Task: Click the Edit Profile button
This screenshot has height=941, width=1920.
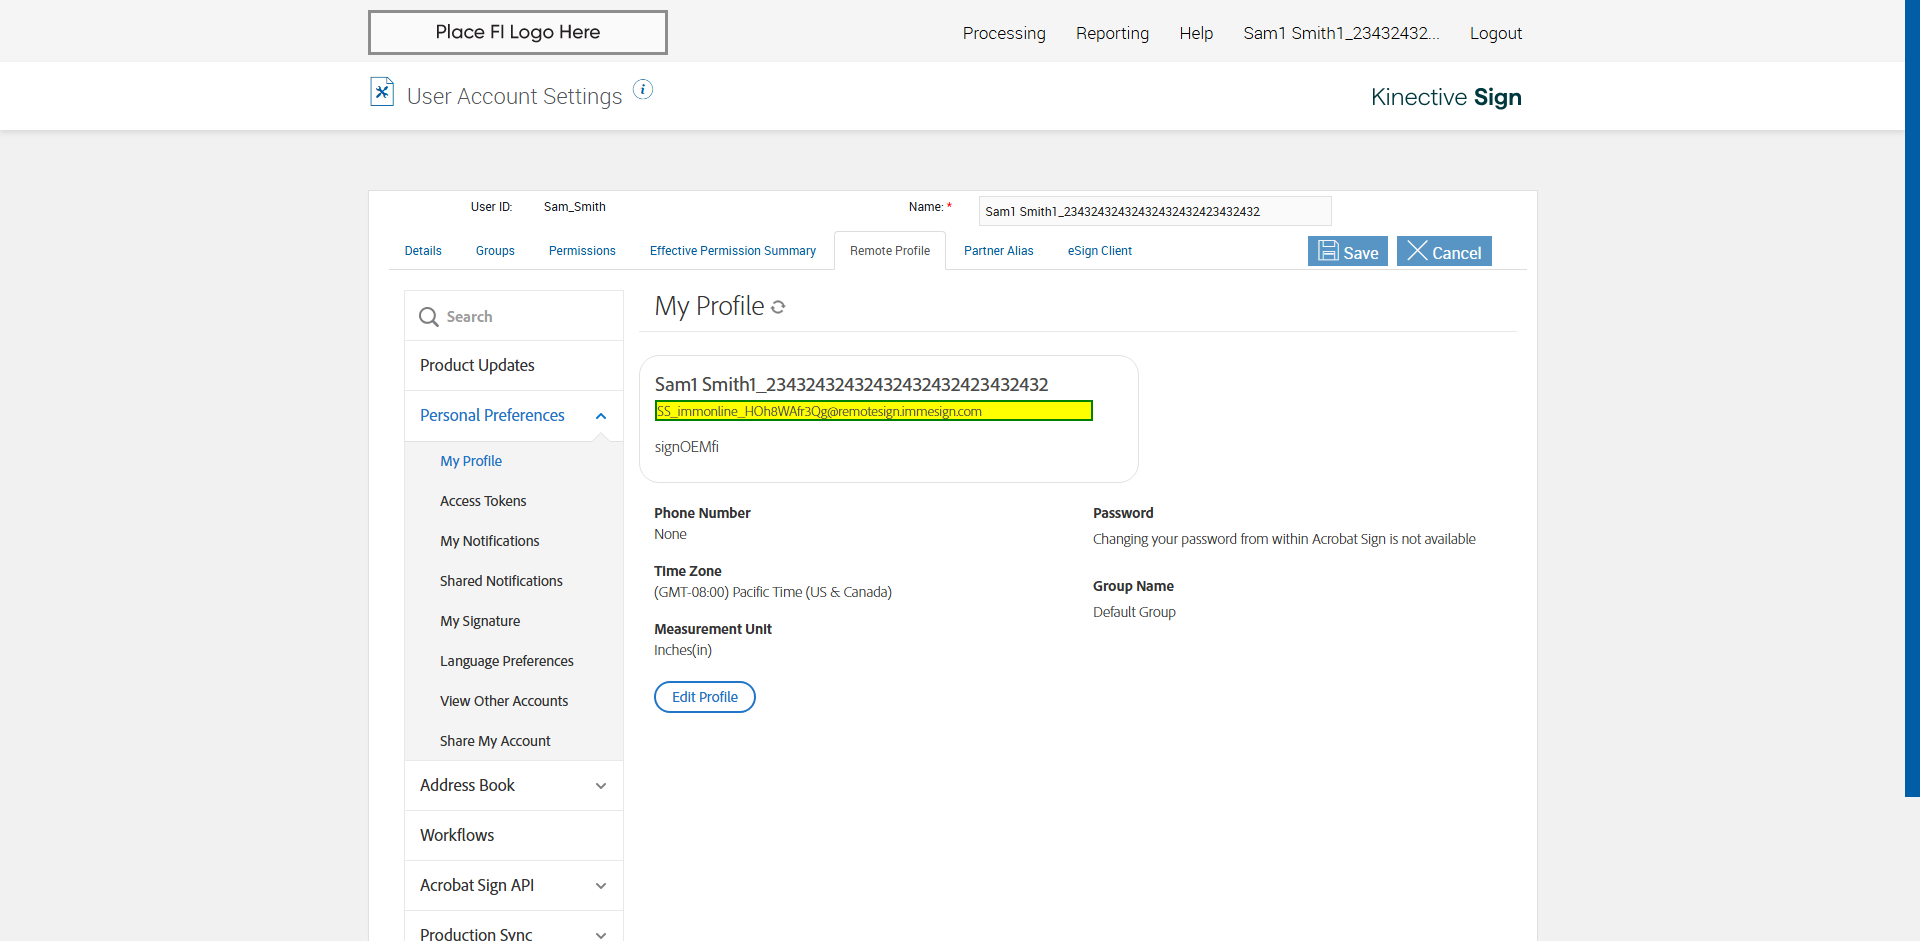Action: tap(704, 697)
